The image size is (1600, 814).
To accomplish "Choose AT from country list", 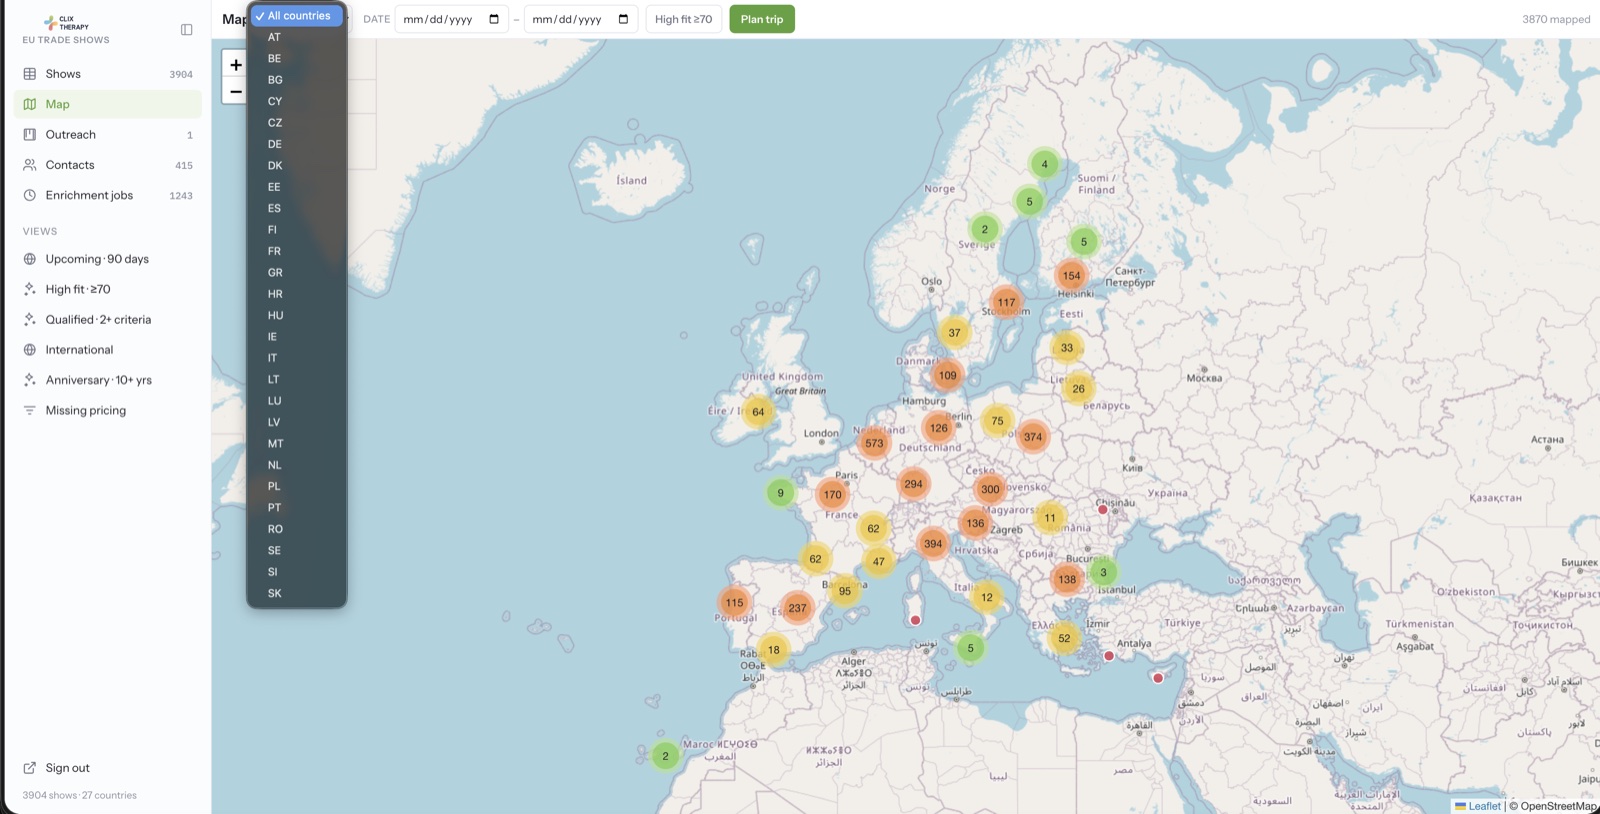I will click(297, 37).
